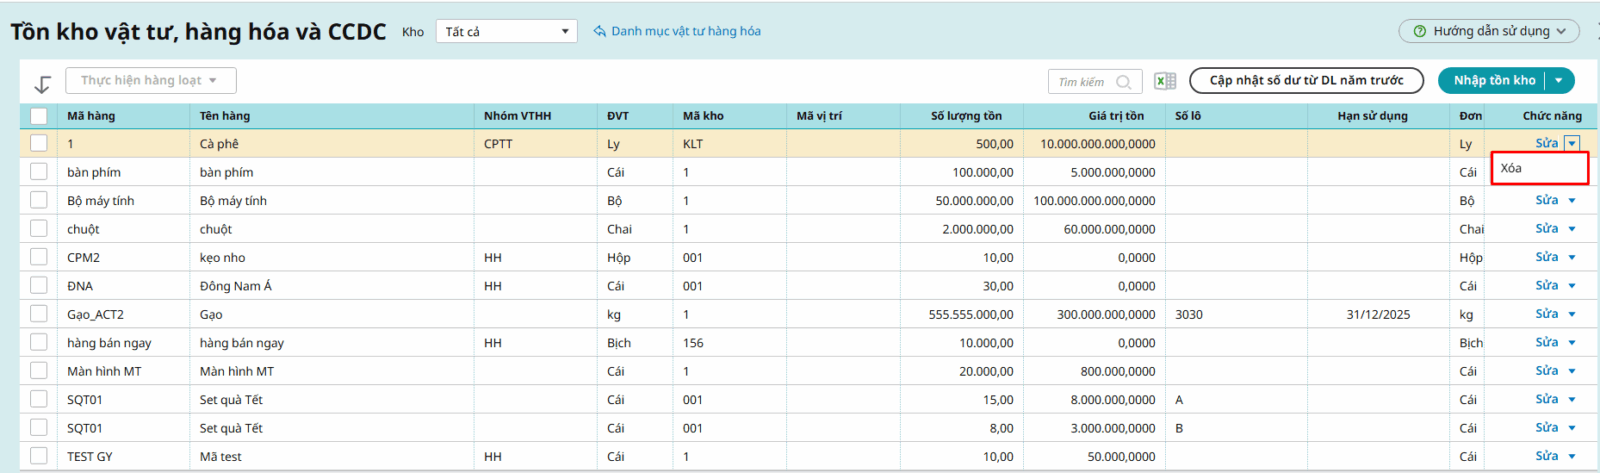The image size is (1600, 473).
Task: Click the Tên hàng column header
Action: pyautogui.click(x=225, y=116)
